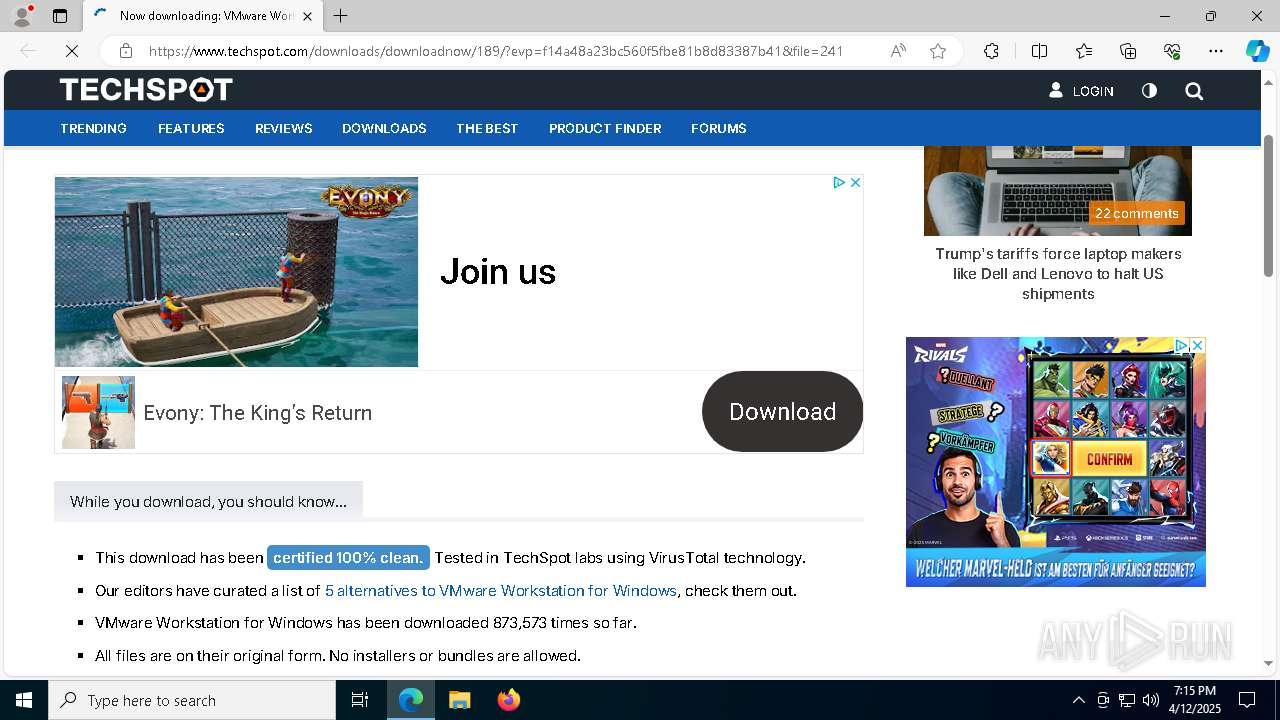The image size is (1280, 720).
Task: Open Browser essentials heart icon
Action: [x=1172, y=51]
